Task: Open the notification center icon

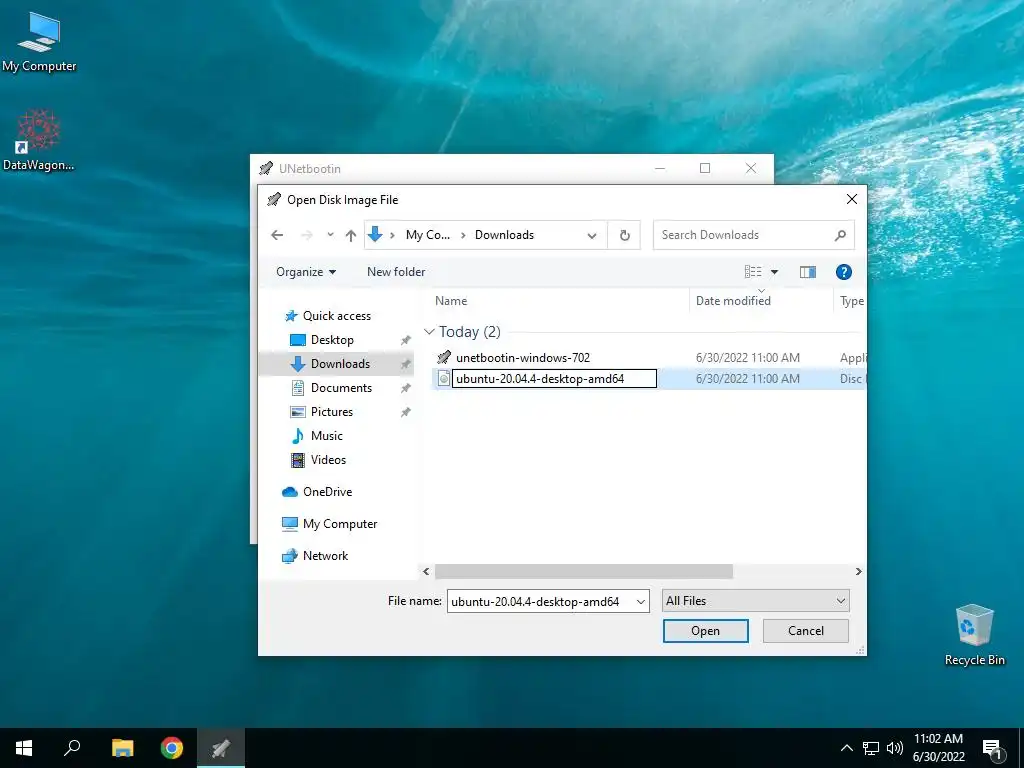Action: (992, 749)
